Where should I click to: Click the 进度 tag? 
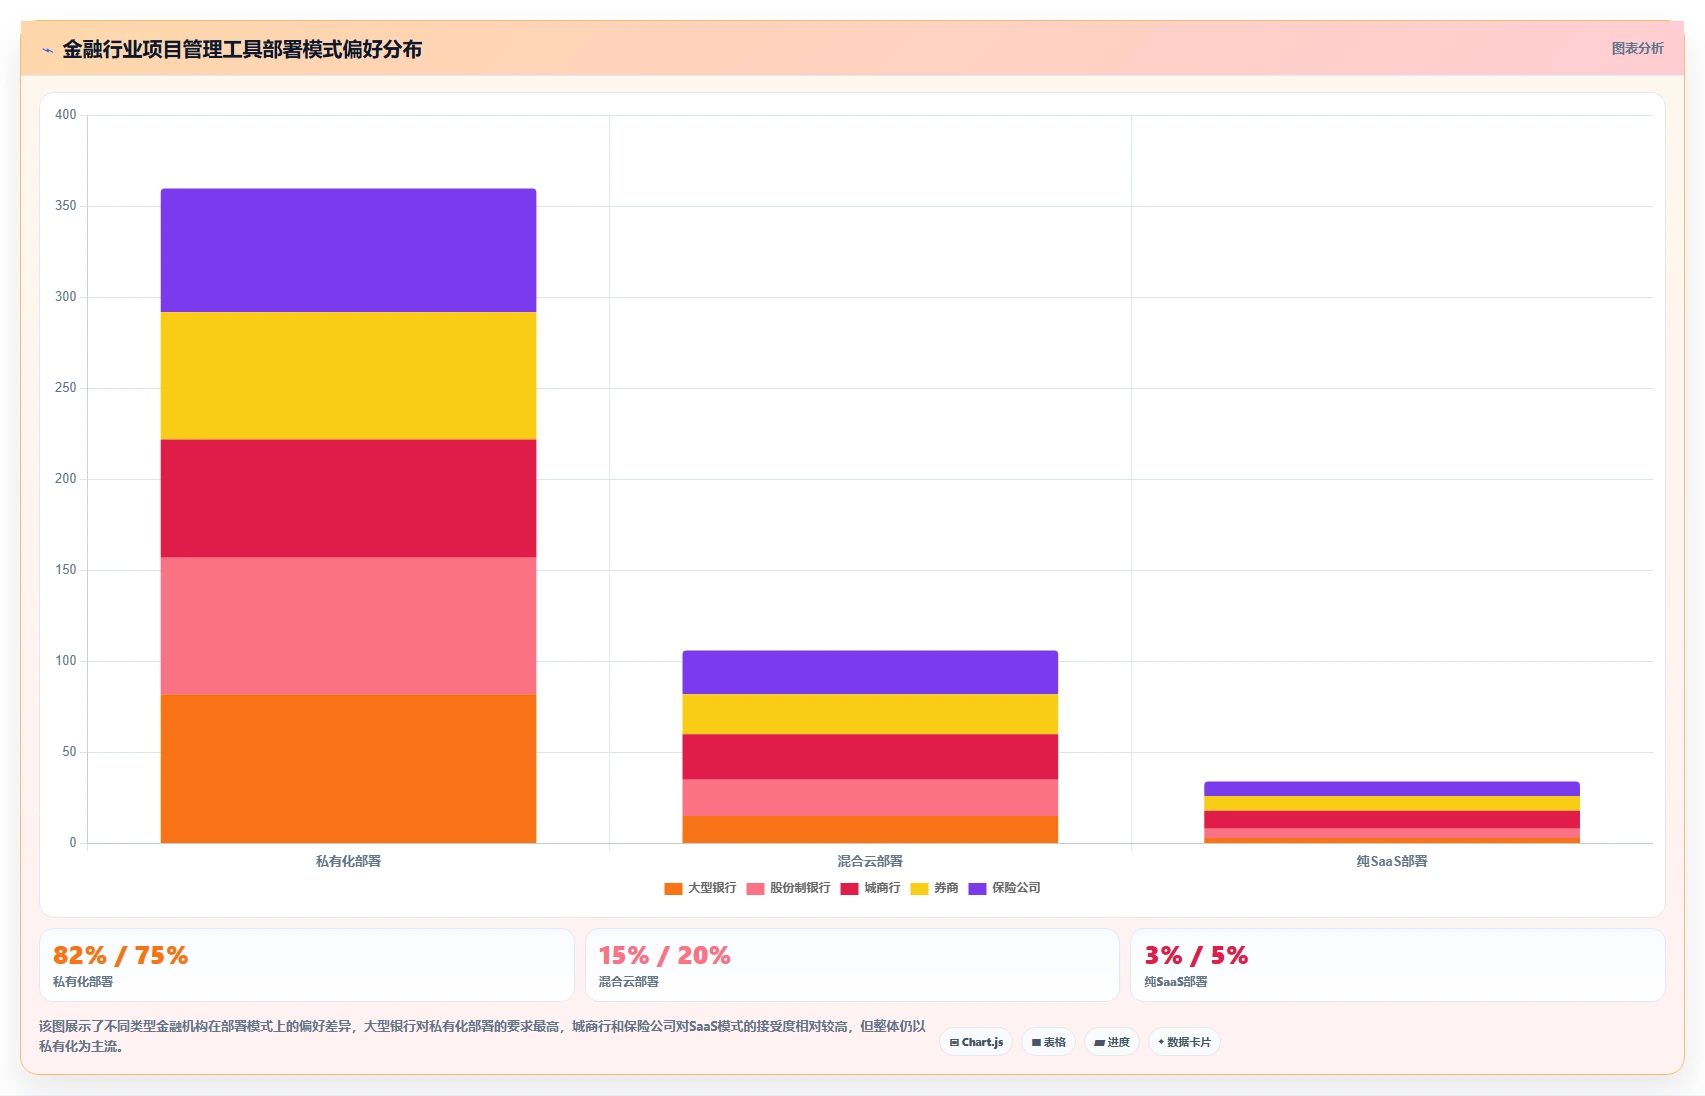coord(1112,1042)
